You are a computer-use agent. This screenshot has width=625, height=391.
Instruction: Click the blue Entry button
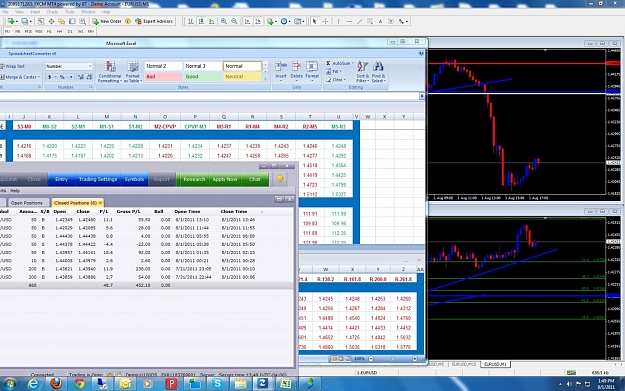[x=61, y=179]
